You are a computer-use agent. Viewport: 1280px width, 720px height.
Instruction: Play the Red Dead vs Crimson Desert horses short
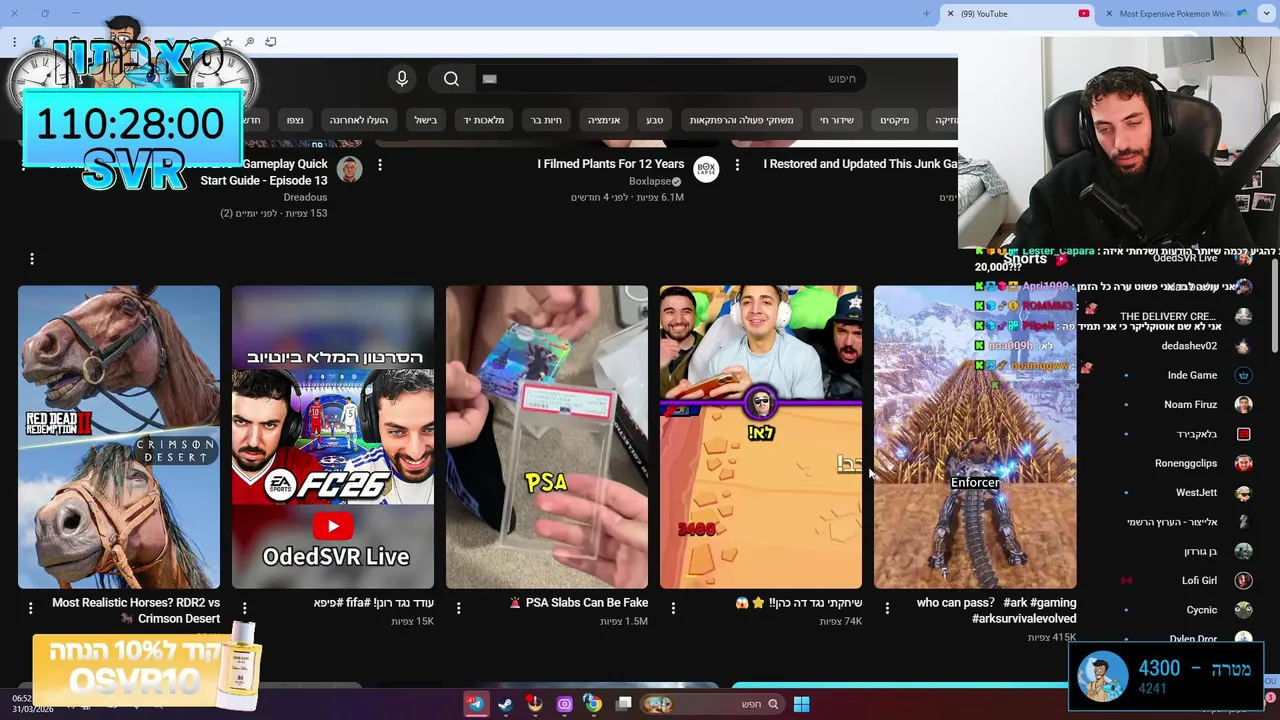coord(119,437)
